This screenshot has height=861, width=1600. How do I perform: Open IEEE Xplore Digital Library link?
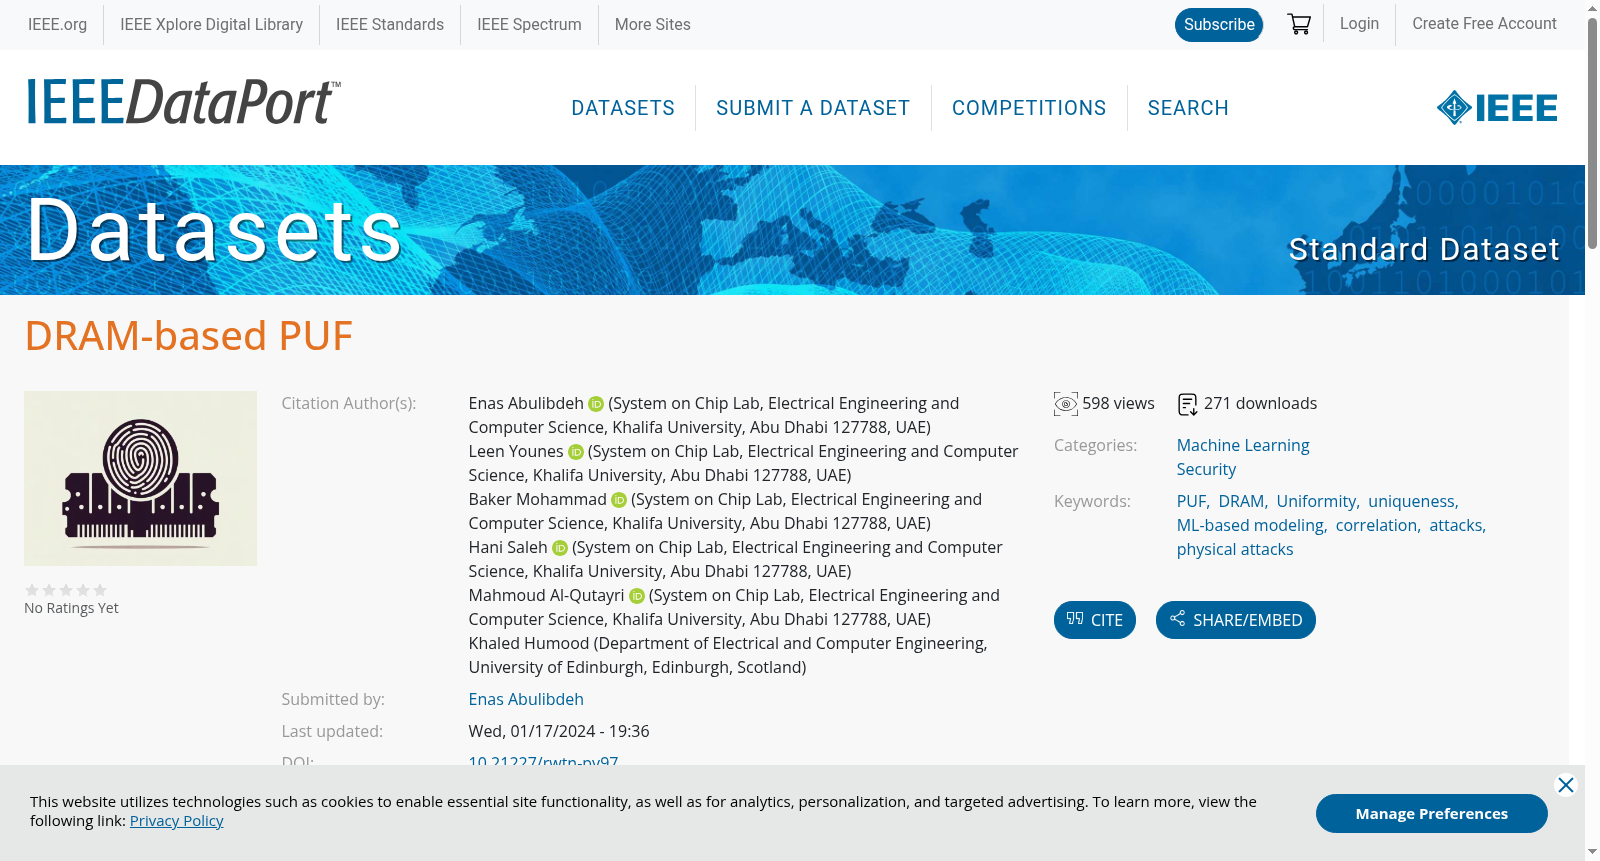tap(211, 24)
